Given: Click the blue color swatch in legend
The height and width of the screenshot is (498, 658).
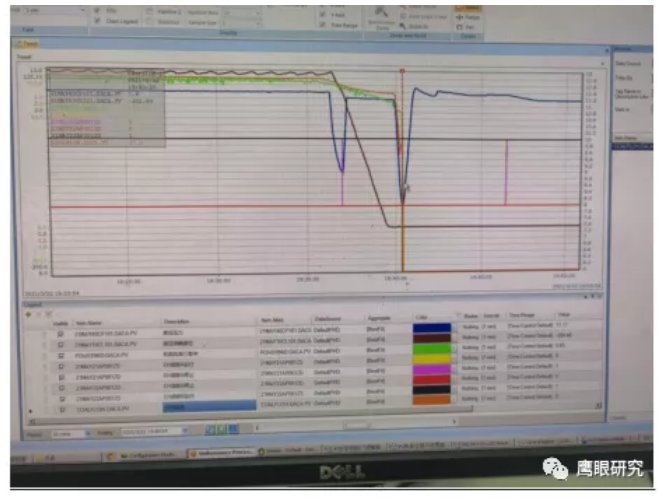Looking at the screenshot, I should tap(432, 332).
